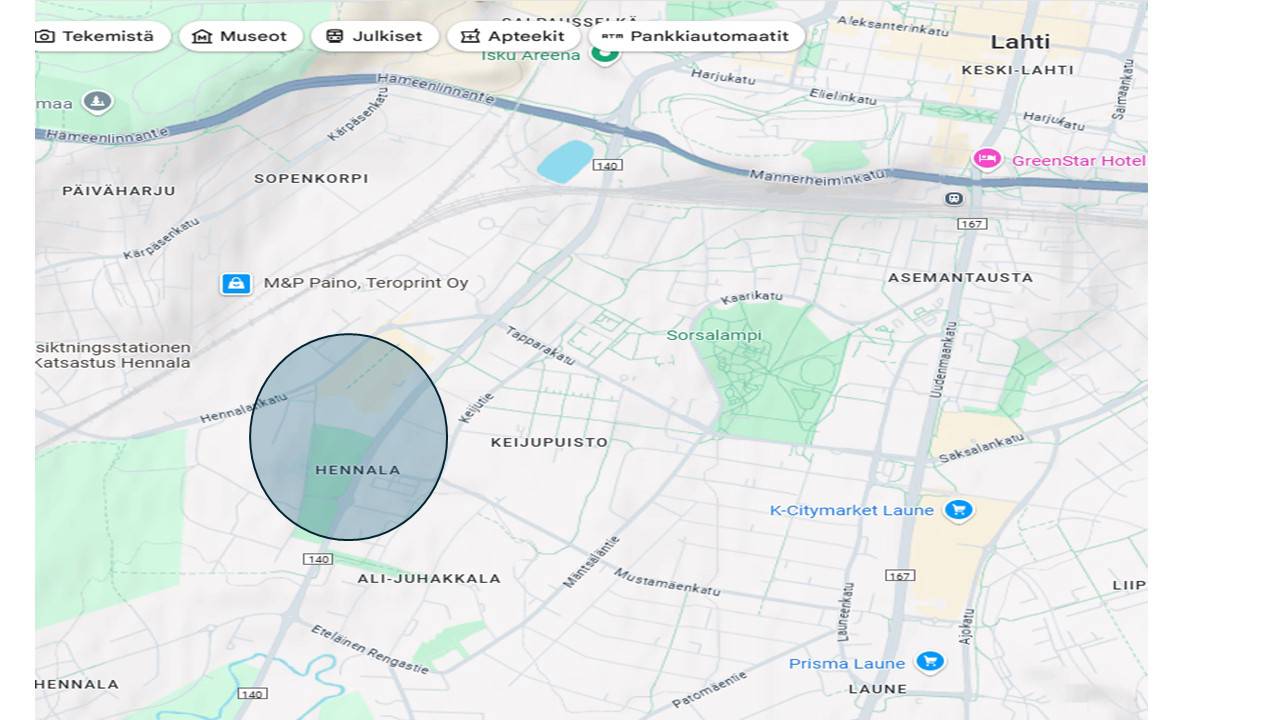
Task: Select the railway station icon near Mannerheiminkatu
Action: click(x=953, y=198)
